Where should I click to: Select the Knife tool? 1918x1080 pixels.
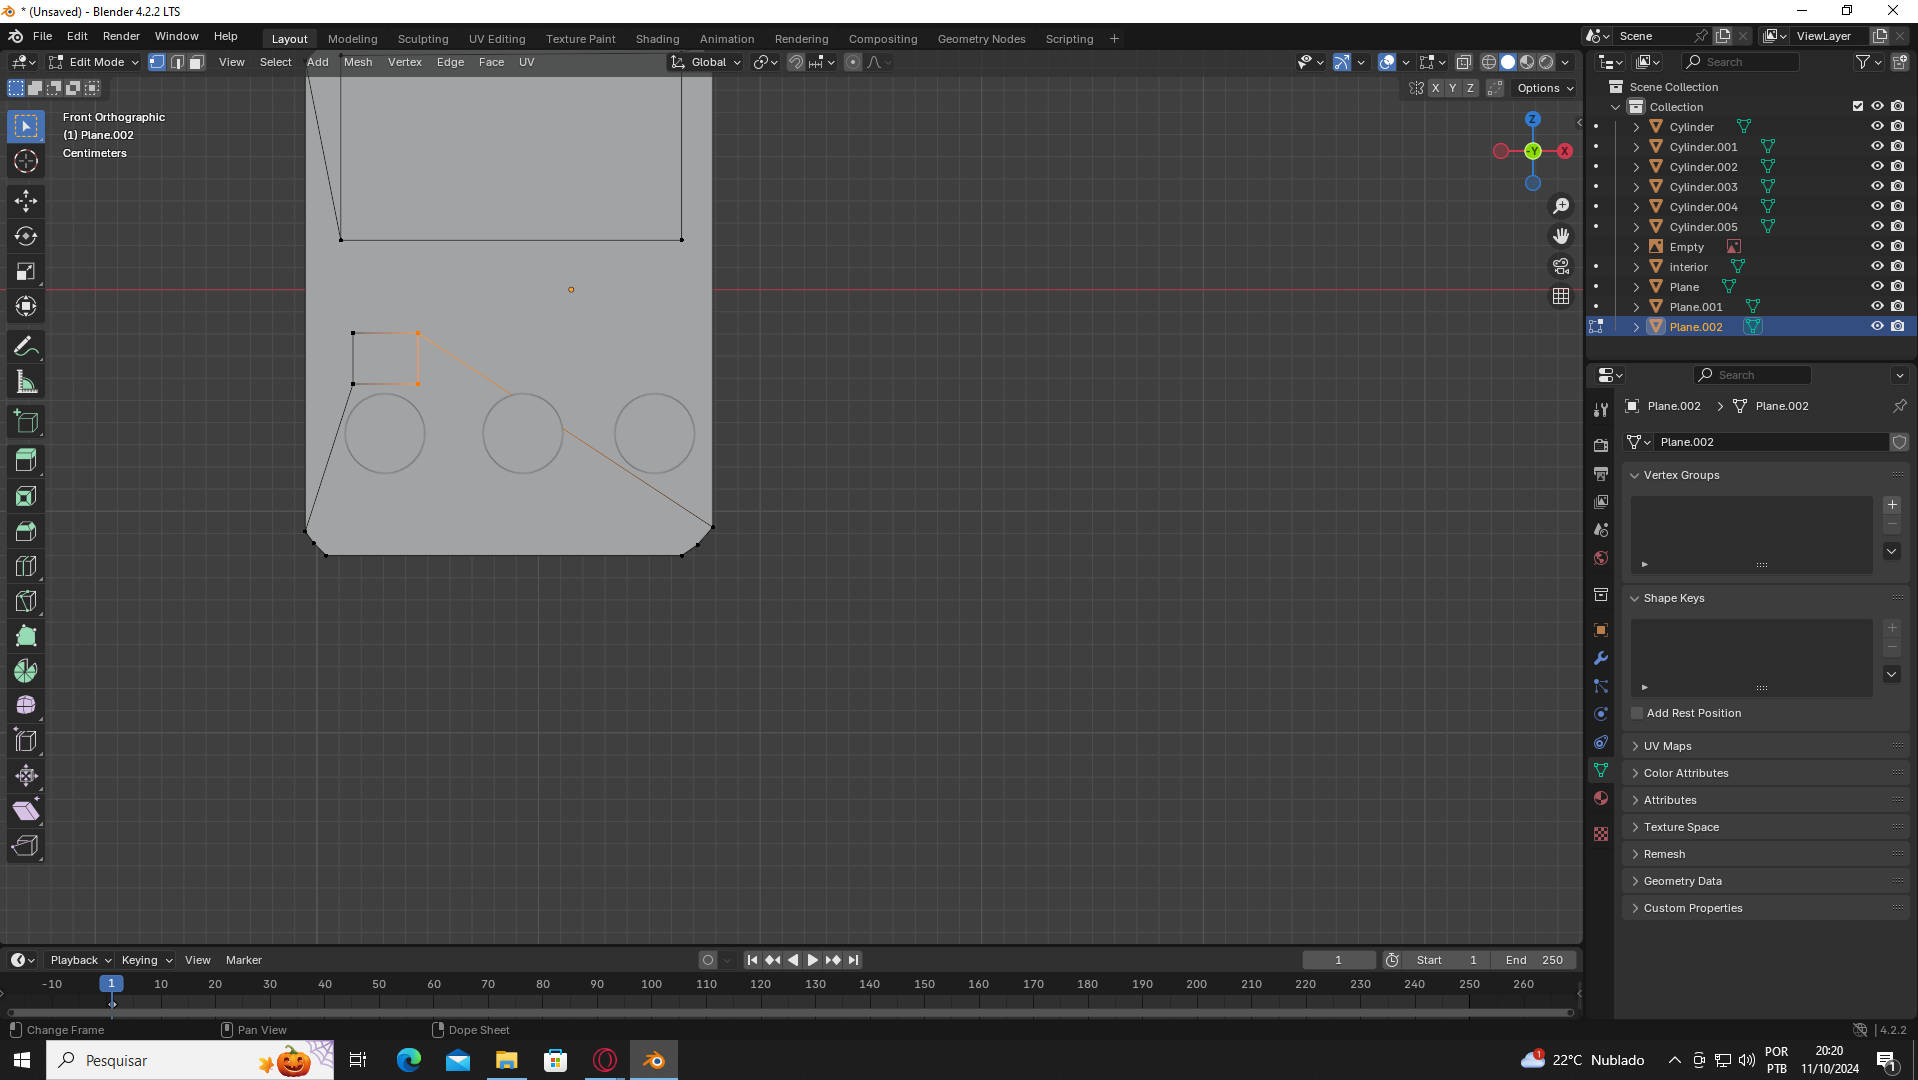tap(26, 601)
